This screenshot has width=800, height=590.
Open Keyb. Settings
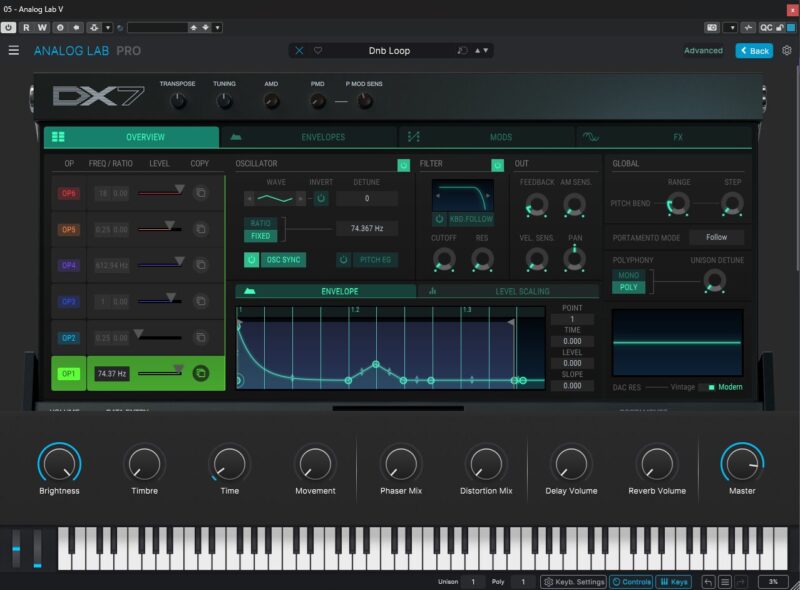[x=573, y=582]
